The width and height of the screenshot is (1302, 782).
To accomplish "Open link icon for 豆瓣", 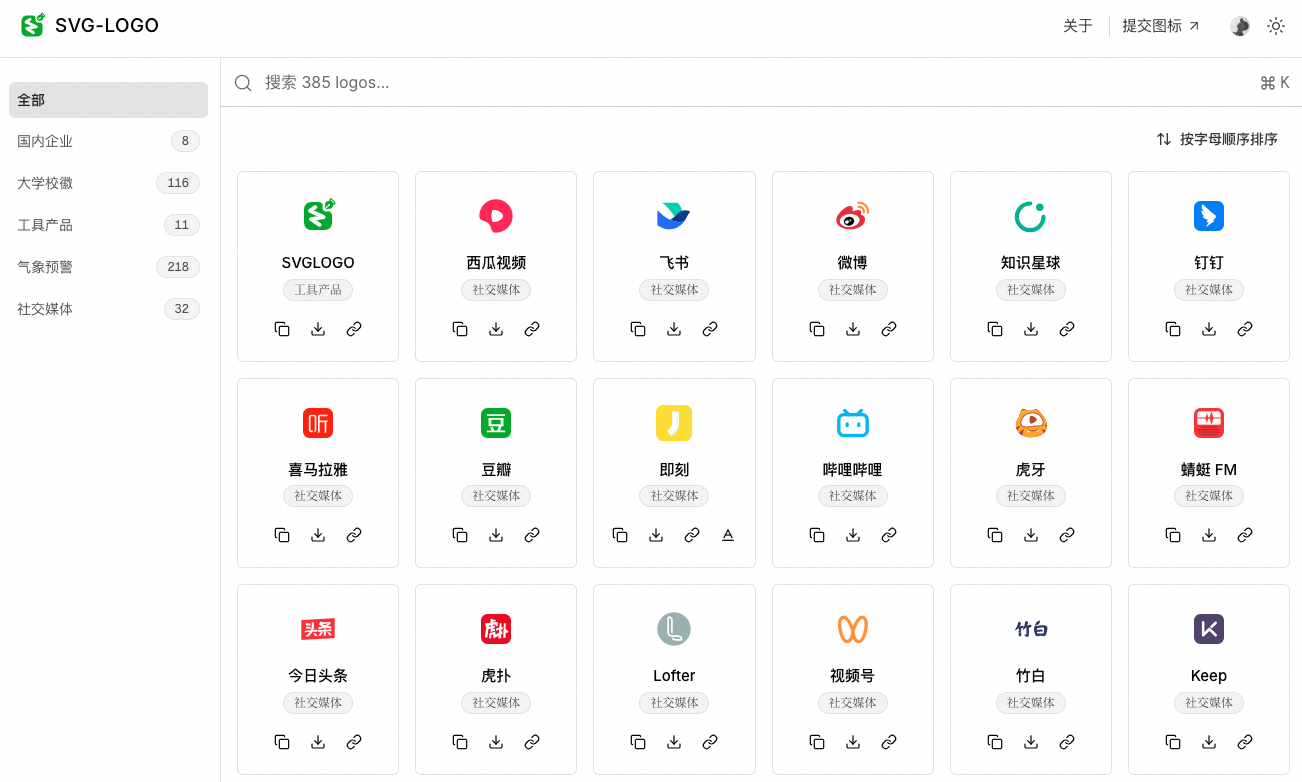I will (x=532, y=535).
